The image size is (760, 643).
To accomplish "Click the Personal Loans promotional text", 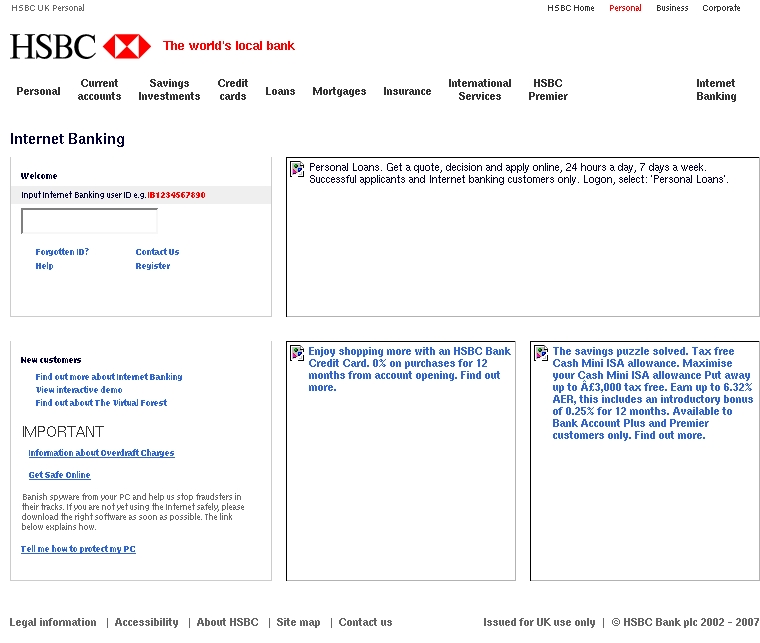I will pos(519,173).
